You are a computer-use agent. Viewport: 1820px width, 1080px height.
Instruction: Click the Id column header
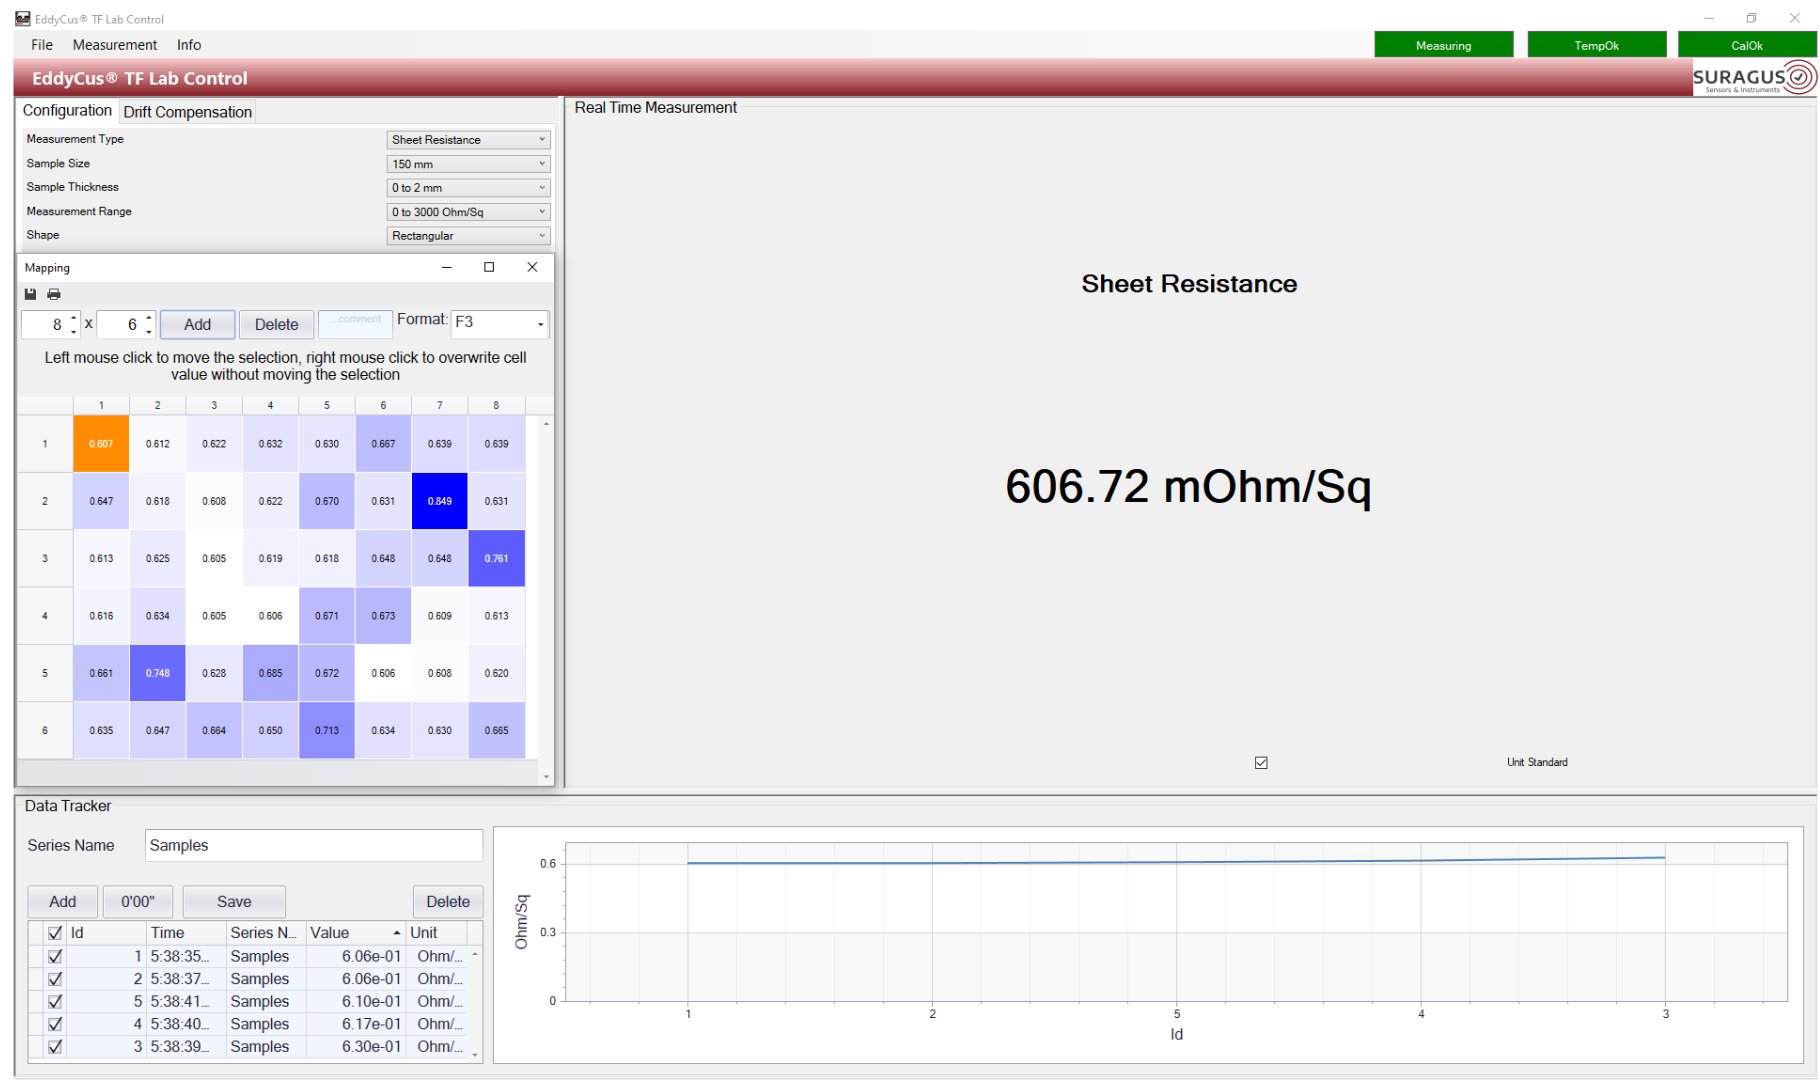tap(105, 933)
